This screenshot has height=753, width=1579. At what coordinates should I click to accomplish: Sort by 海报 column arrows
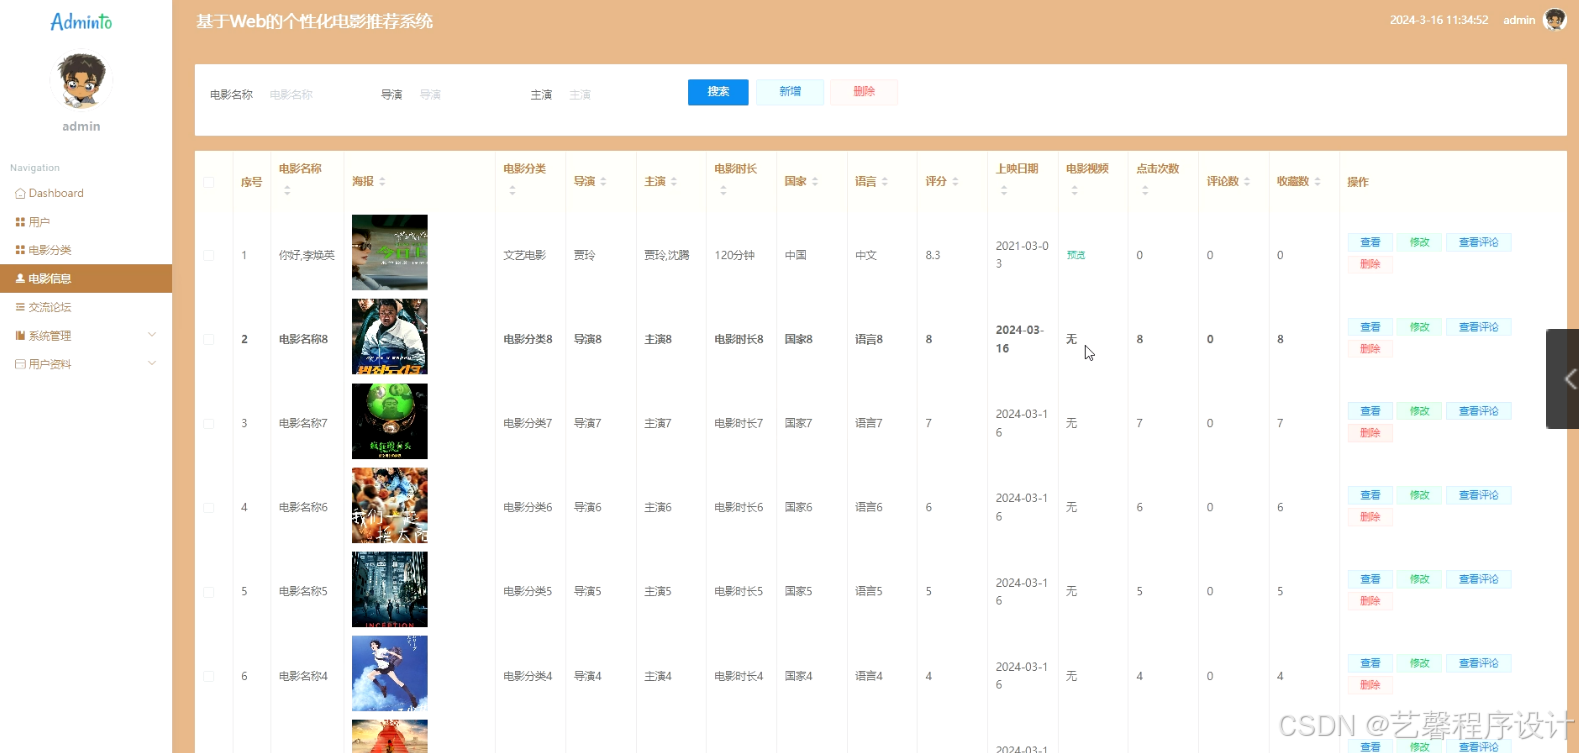(382, 181)
